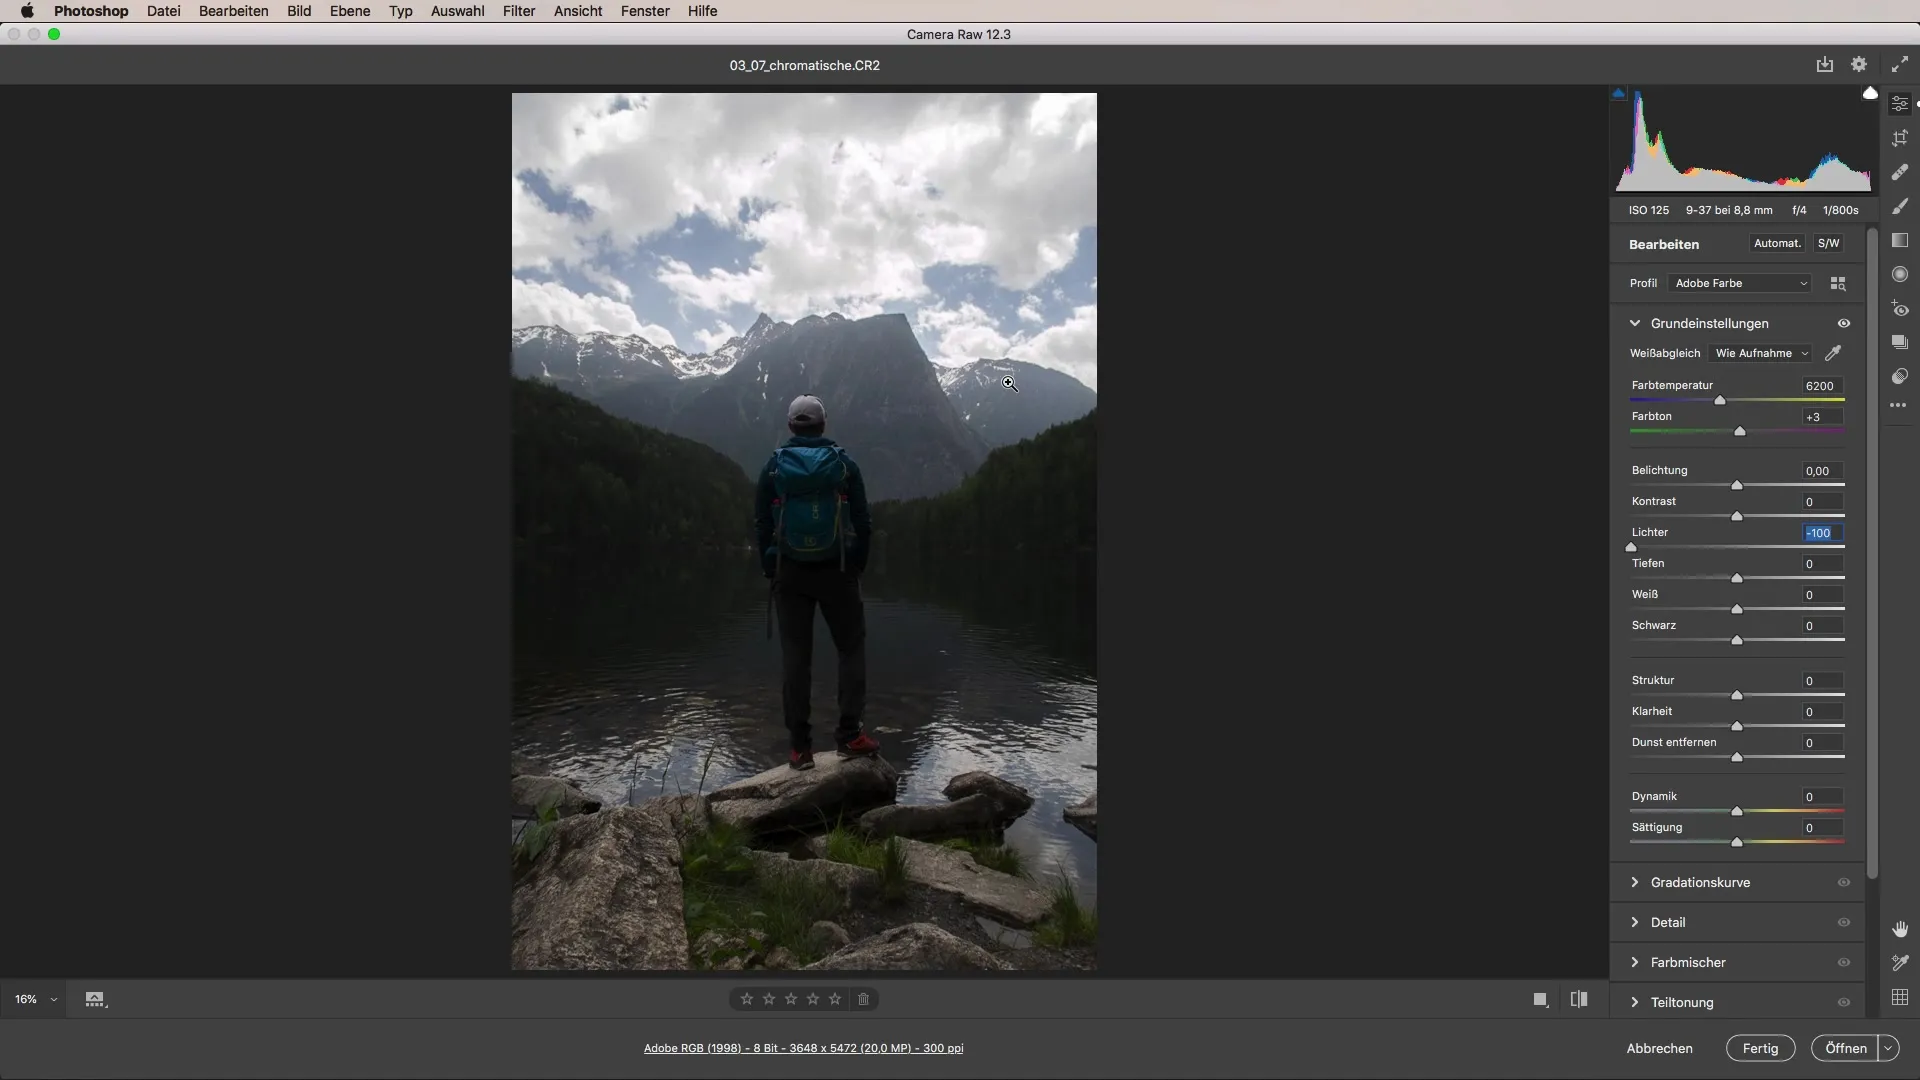Screen dimensions: 1920x1080
Task: Click the edit panel vertical scrollbar
Action: 1872,555
